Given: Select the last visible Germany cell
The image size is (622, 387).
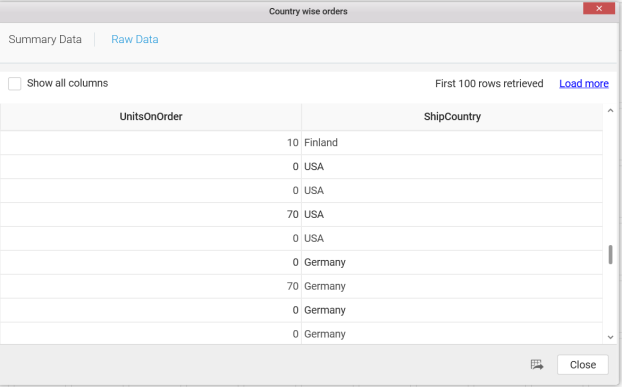Looking at the screenshot, I should click(x=452, y=334).
